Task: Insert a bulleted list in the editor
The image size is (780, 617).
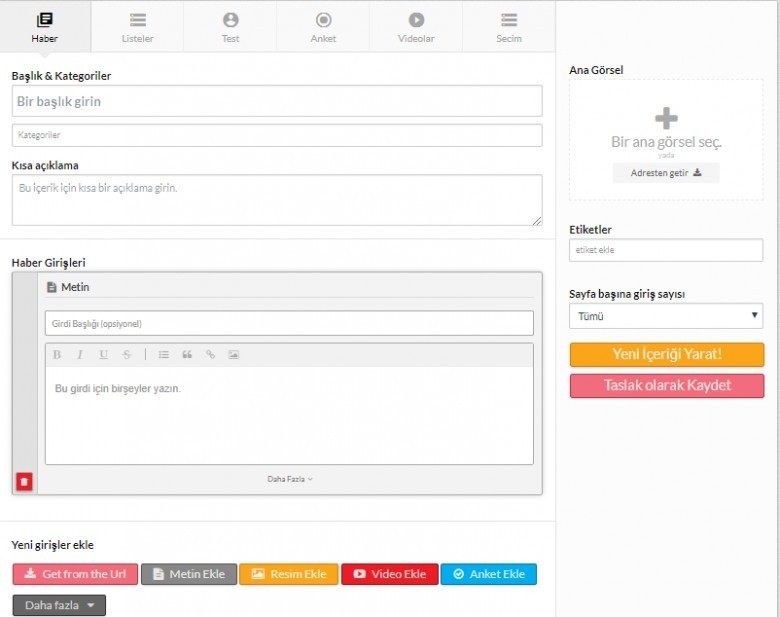Action: click(164, 355)
